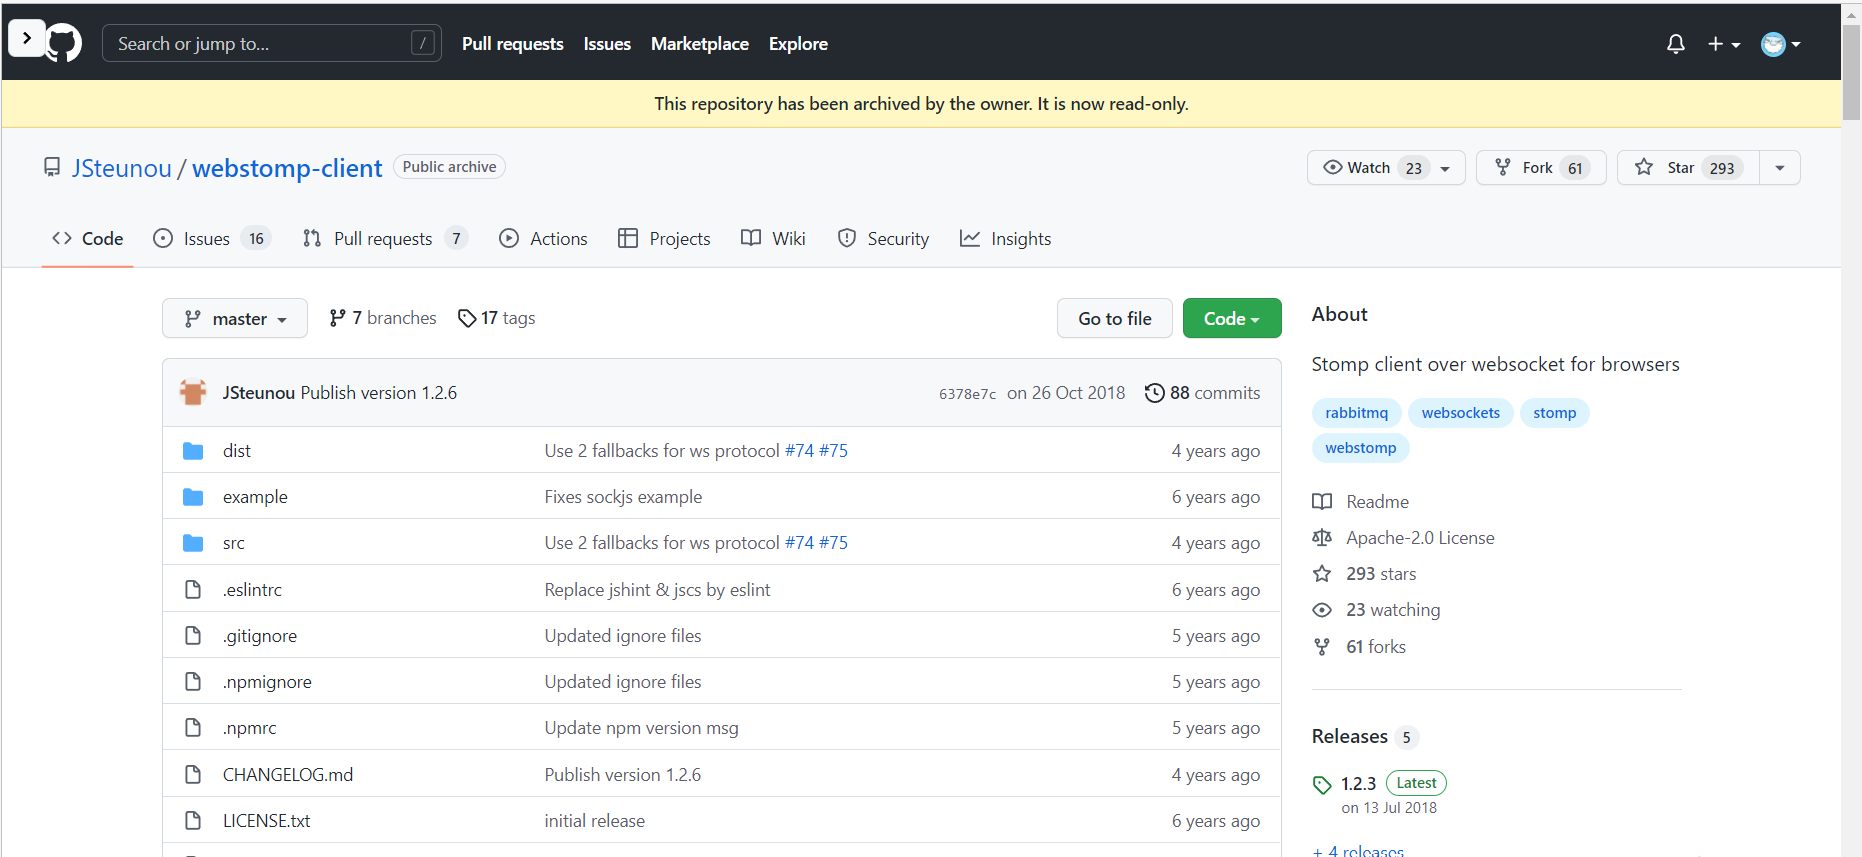The width and height of the screenshot is (1862, 857).
Task: Open the example folder
Action: 255,497
